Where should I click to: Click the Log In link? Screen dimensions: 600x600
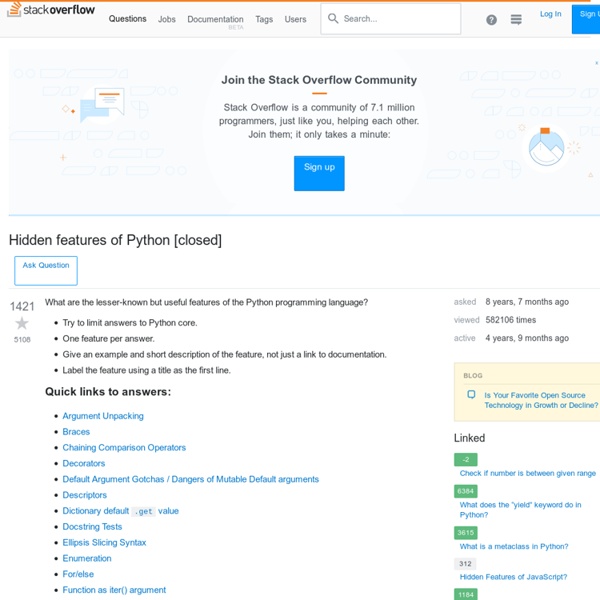click(550, 14)
